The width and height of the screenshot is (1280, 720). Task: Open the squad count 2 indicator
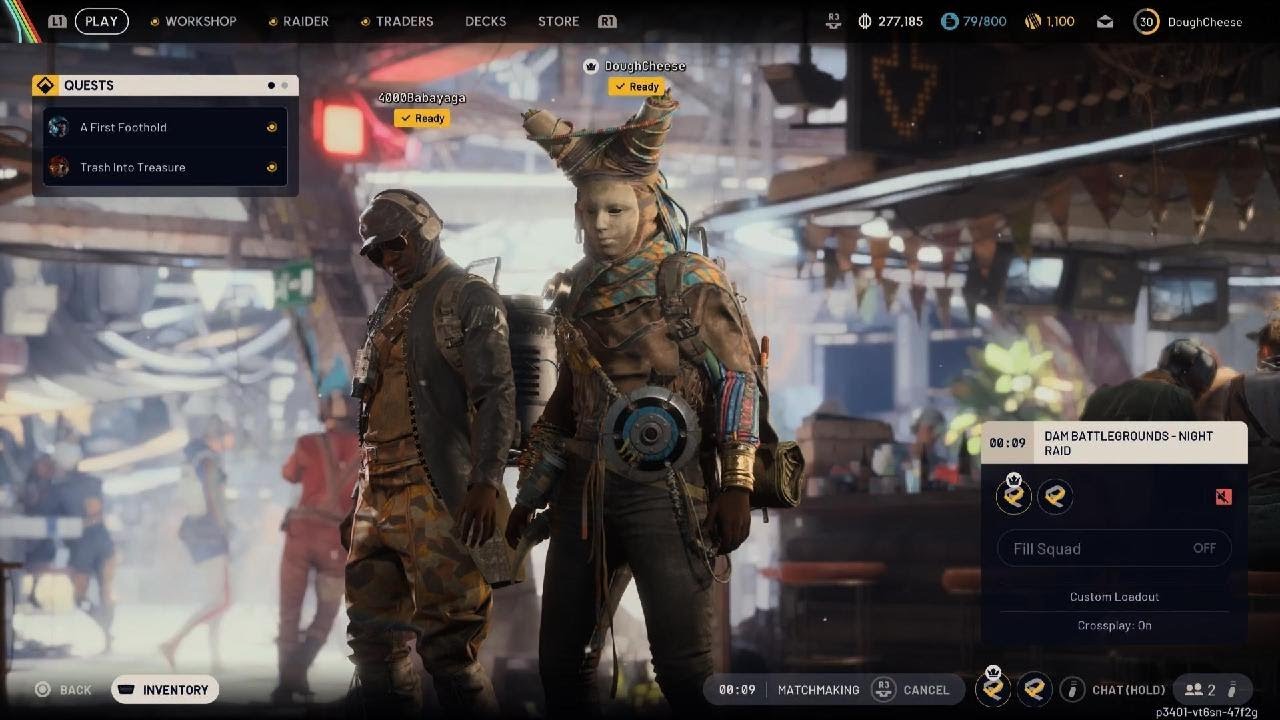(1201, 689)
